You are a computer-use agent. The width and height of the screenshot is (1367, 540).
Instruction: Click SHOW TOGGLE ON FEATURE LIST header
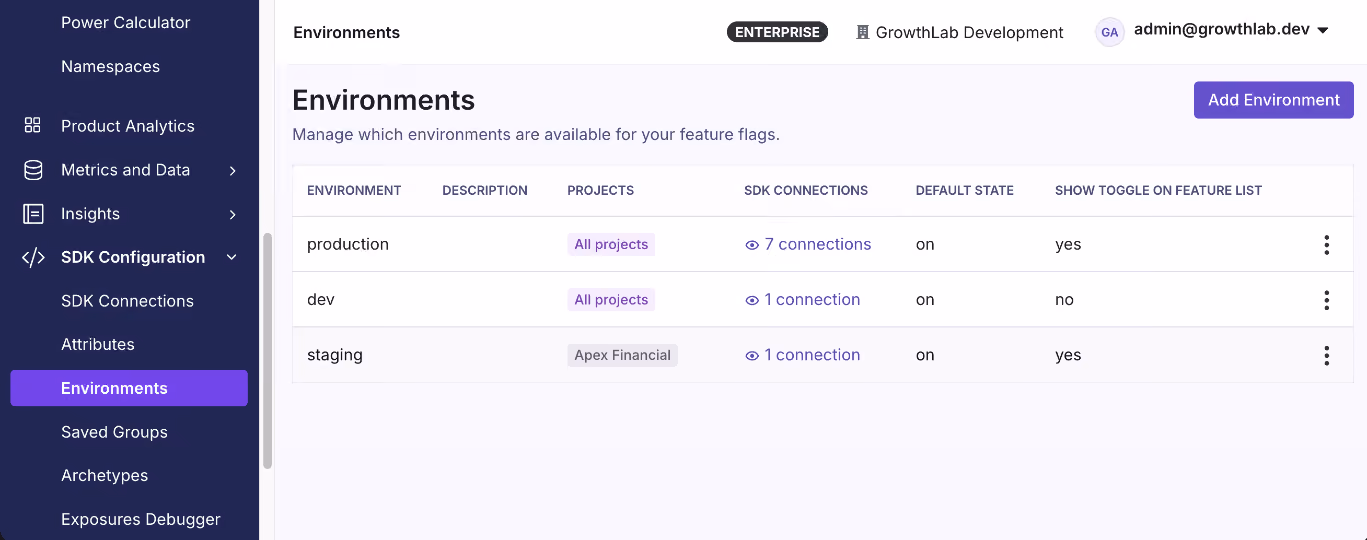pos(1158,190)
